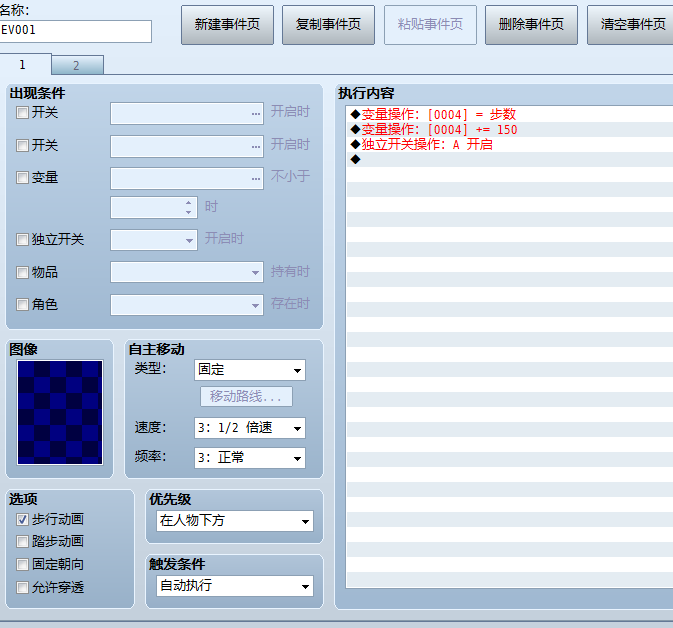
Task: Tick the 物品 condition checkbox
Action: pyautogui.click(x=22, y=272)
